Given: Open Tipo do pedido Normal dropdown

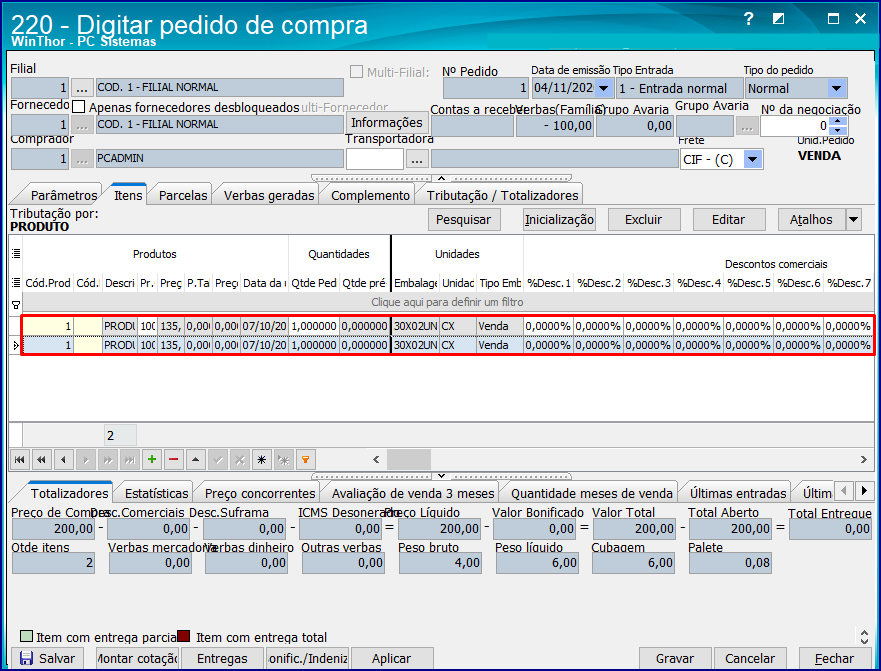Looking at the screenshot, I should point(837,88).
